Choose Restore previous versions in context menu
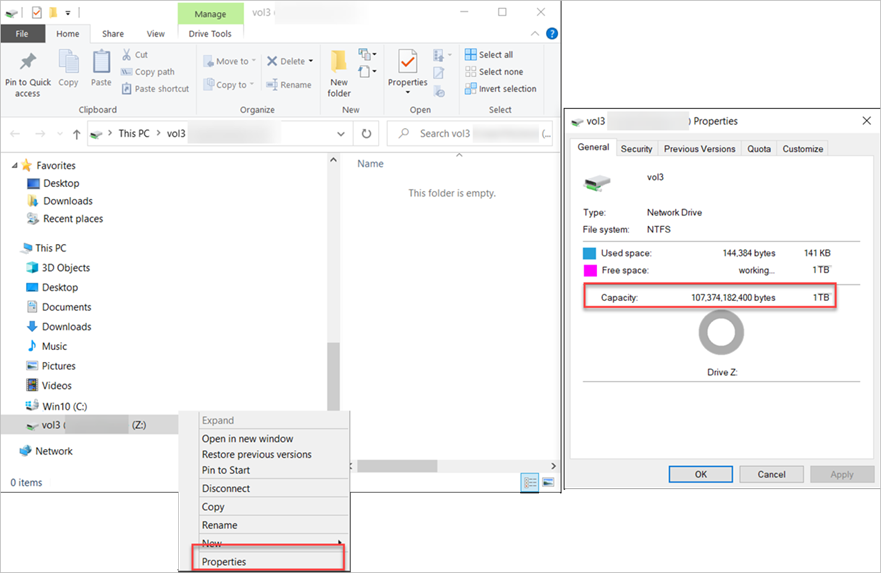The height and width of the screenshot is (573, 881). [274, 454]
